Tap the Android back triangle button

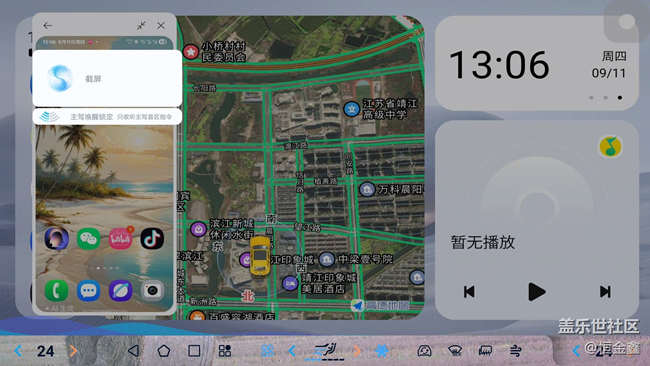click(x=133, y=351)
